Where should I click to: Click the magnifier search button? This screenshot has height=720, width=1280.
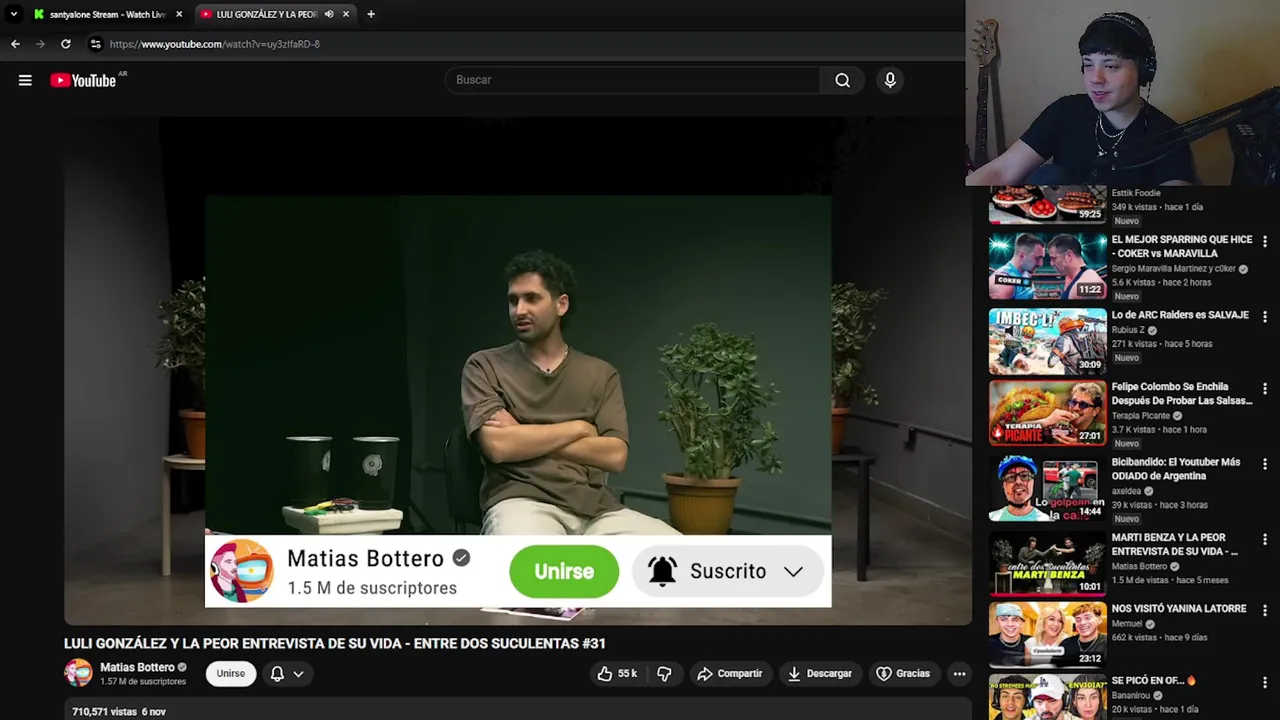[x=842, y=80]
